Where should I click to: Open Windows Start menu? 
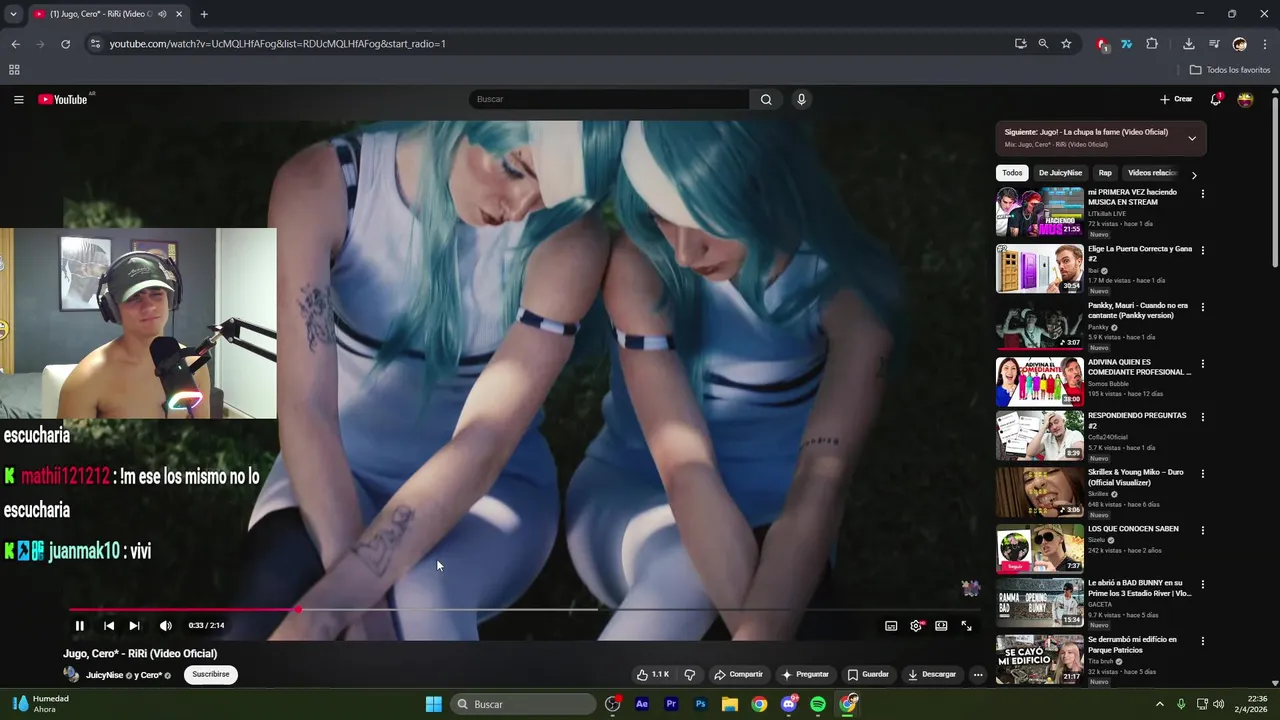tap(434, 704)
